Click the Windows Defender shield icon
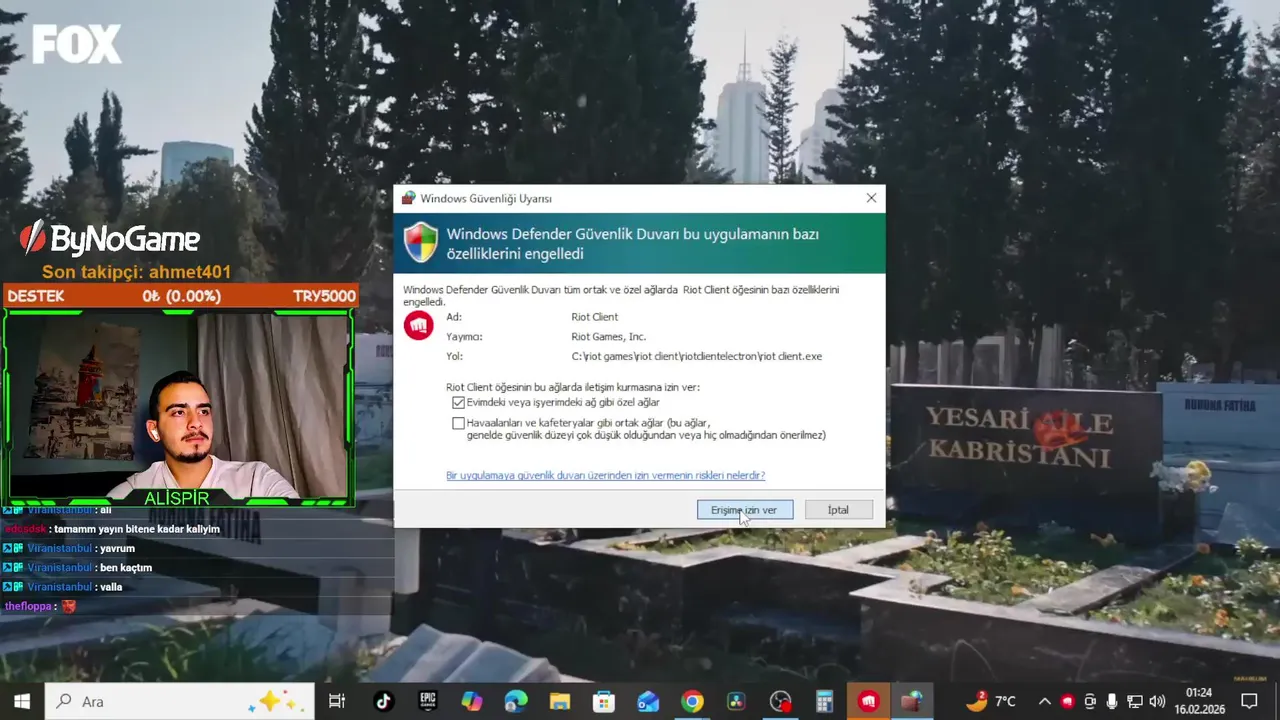The image size is (1280, 720). point(420,242)
